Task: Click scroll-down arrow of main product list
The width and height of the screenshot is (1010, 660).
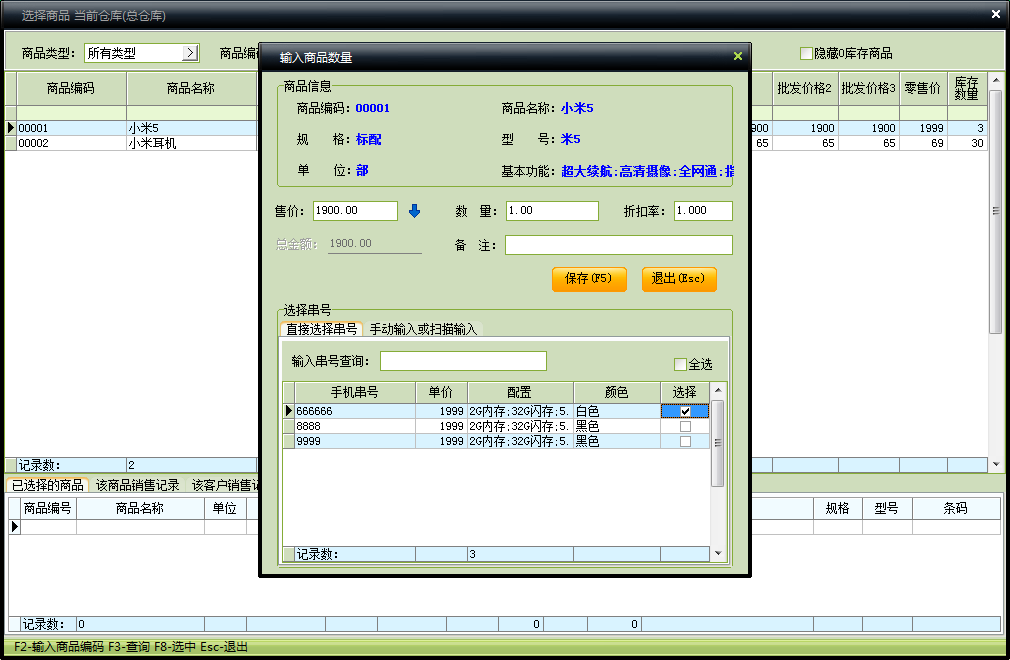Action: pyautogui.click(x=996, y=464)
